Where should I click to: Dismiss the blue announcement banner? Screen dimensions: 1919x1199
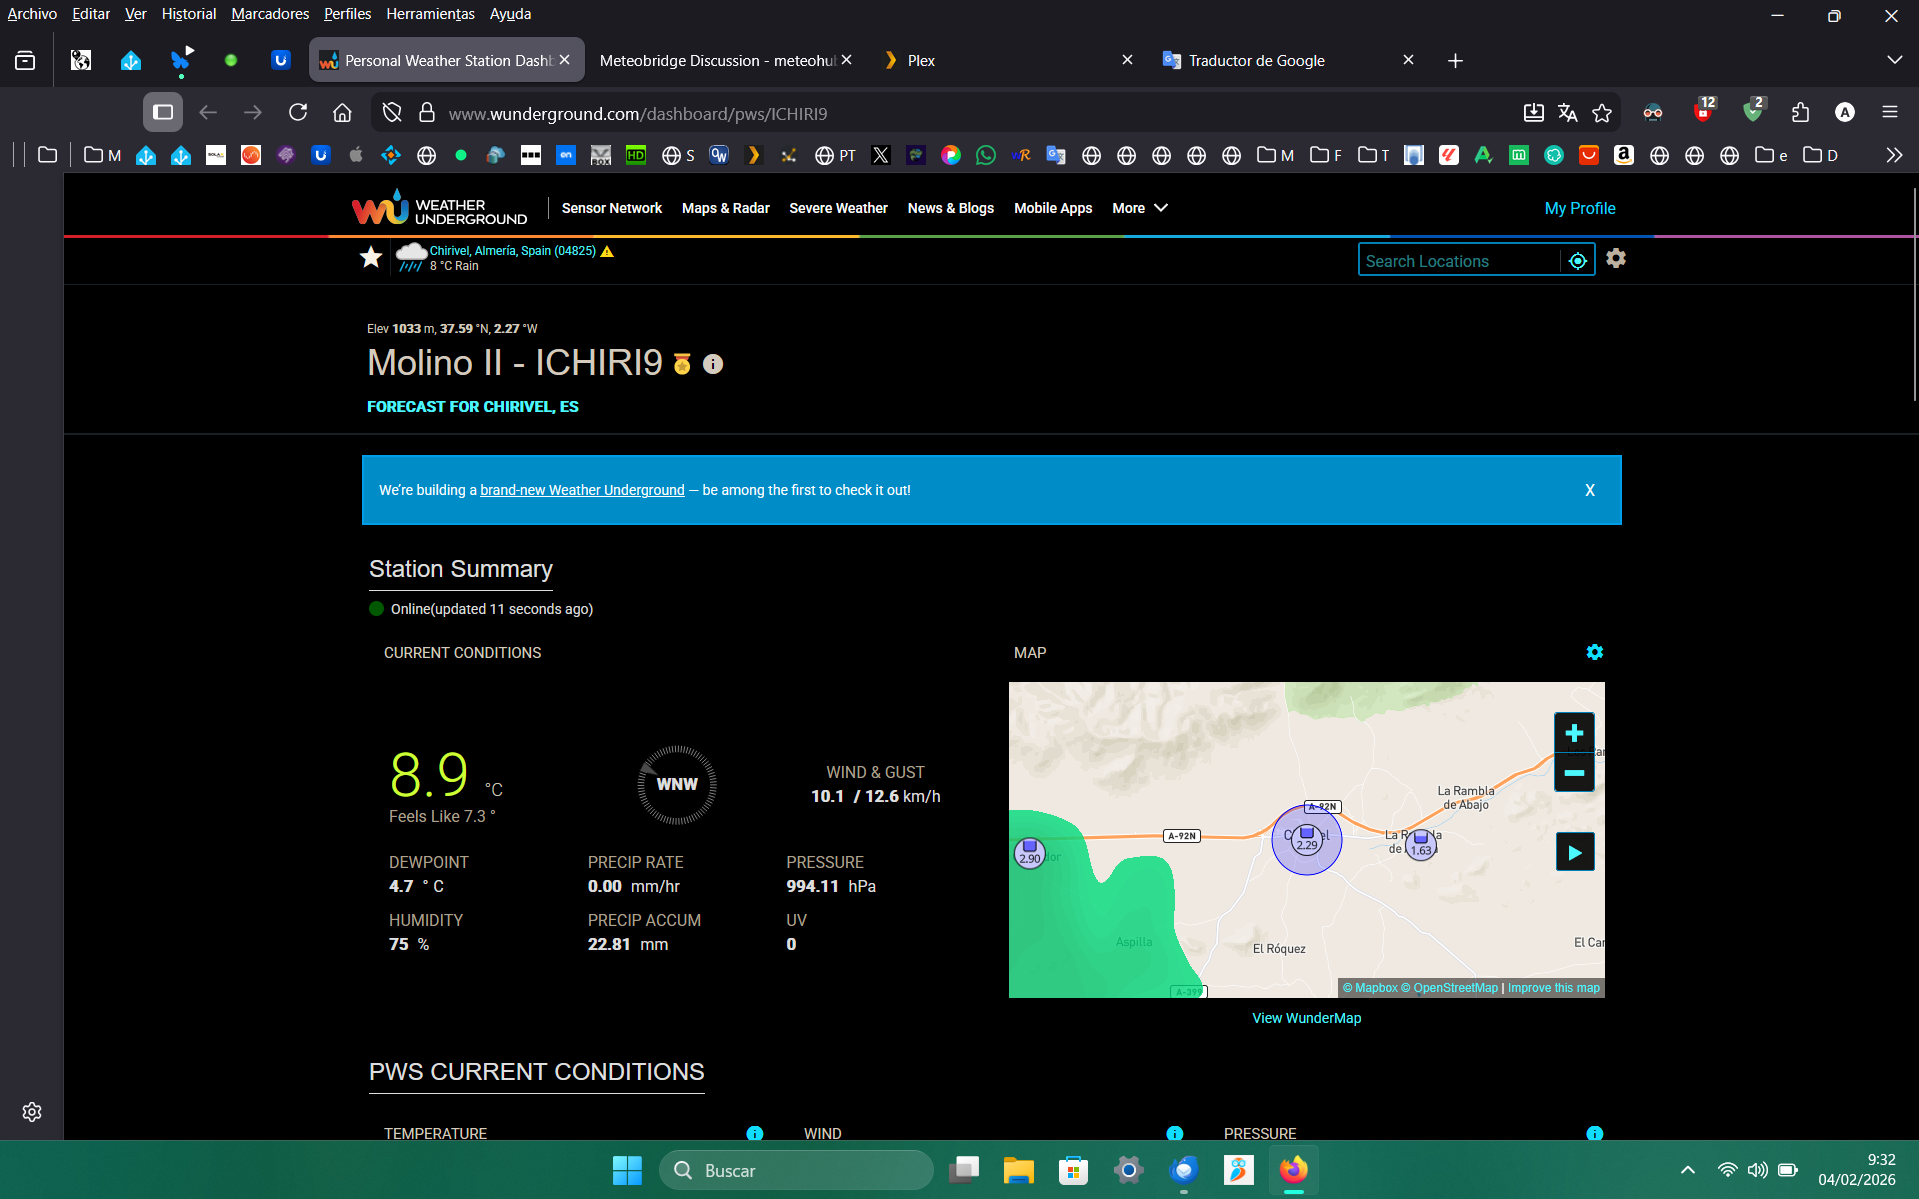point(1589,490)
